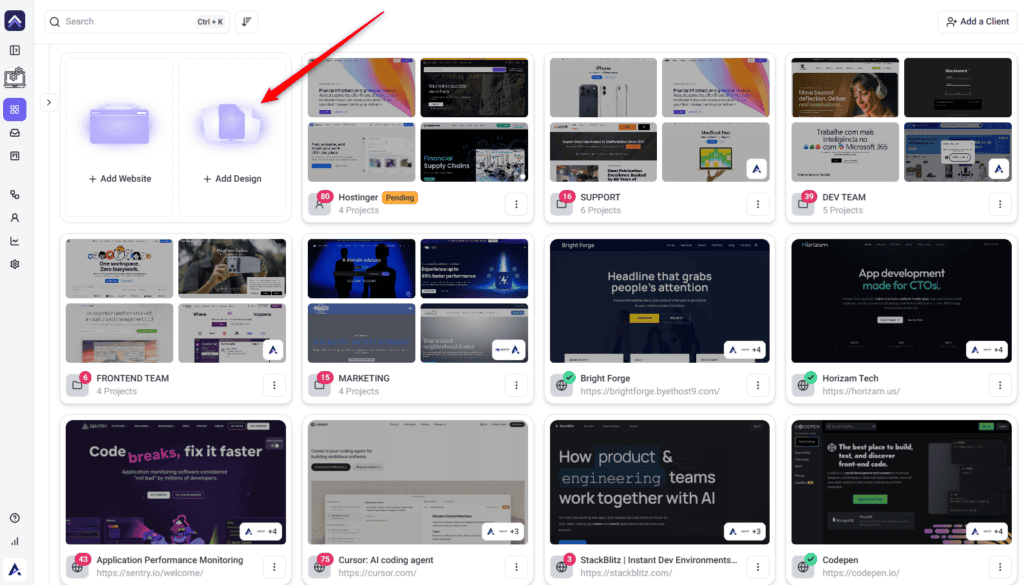The height and width of the screenshot is (585, 1024).
Task: Open the panel layout icon in sidebar
Action: (14, 50)
